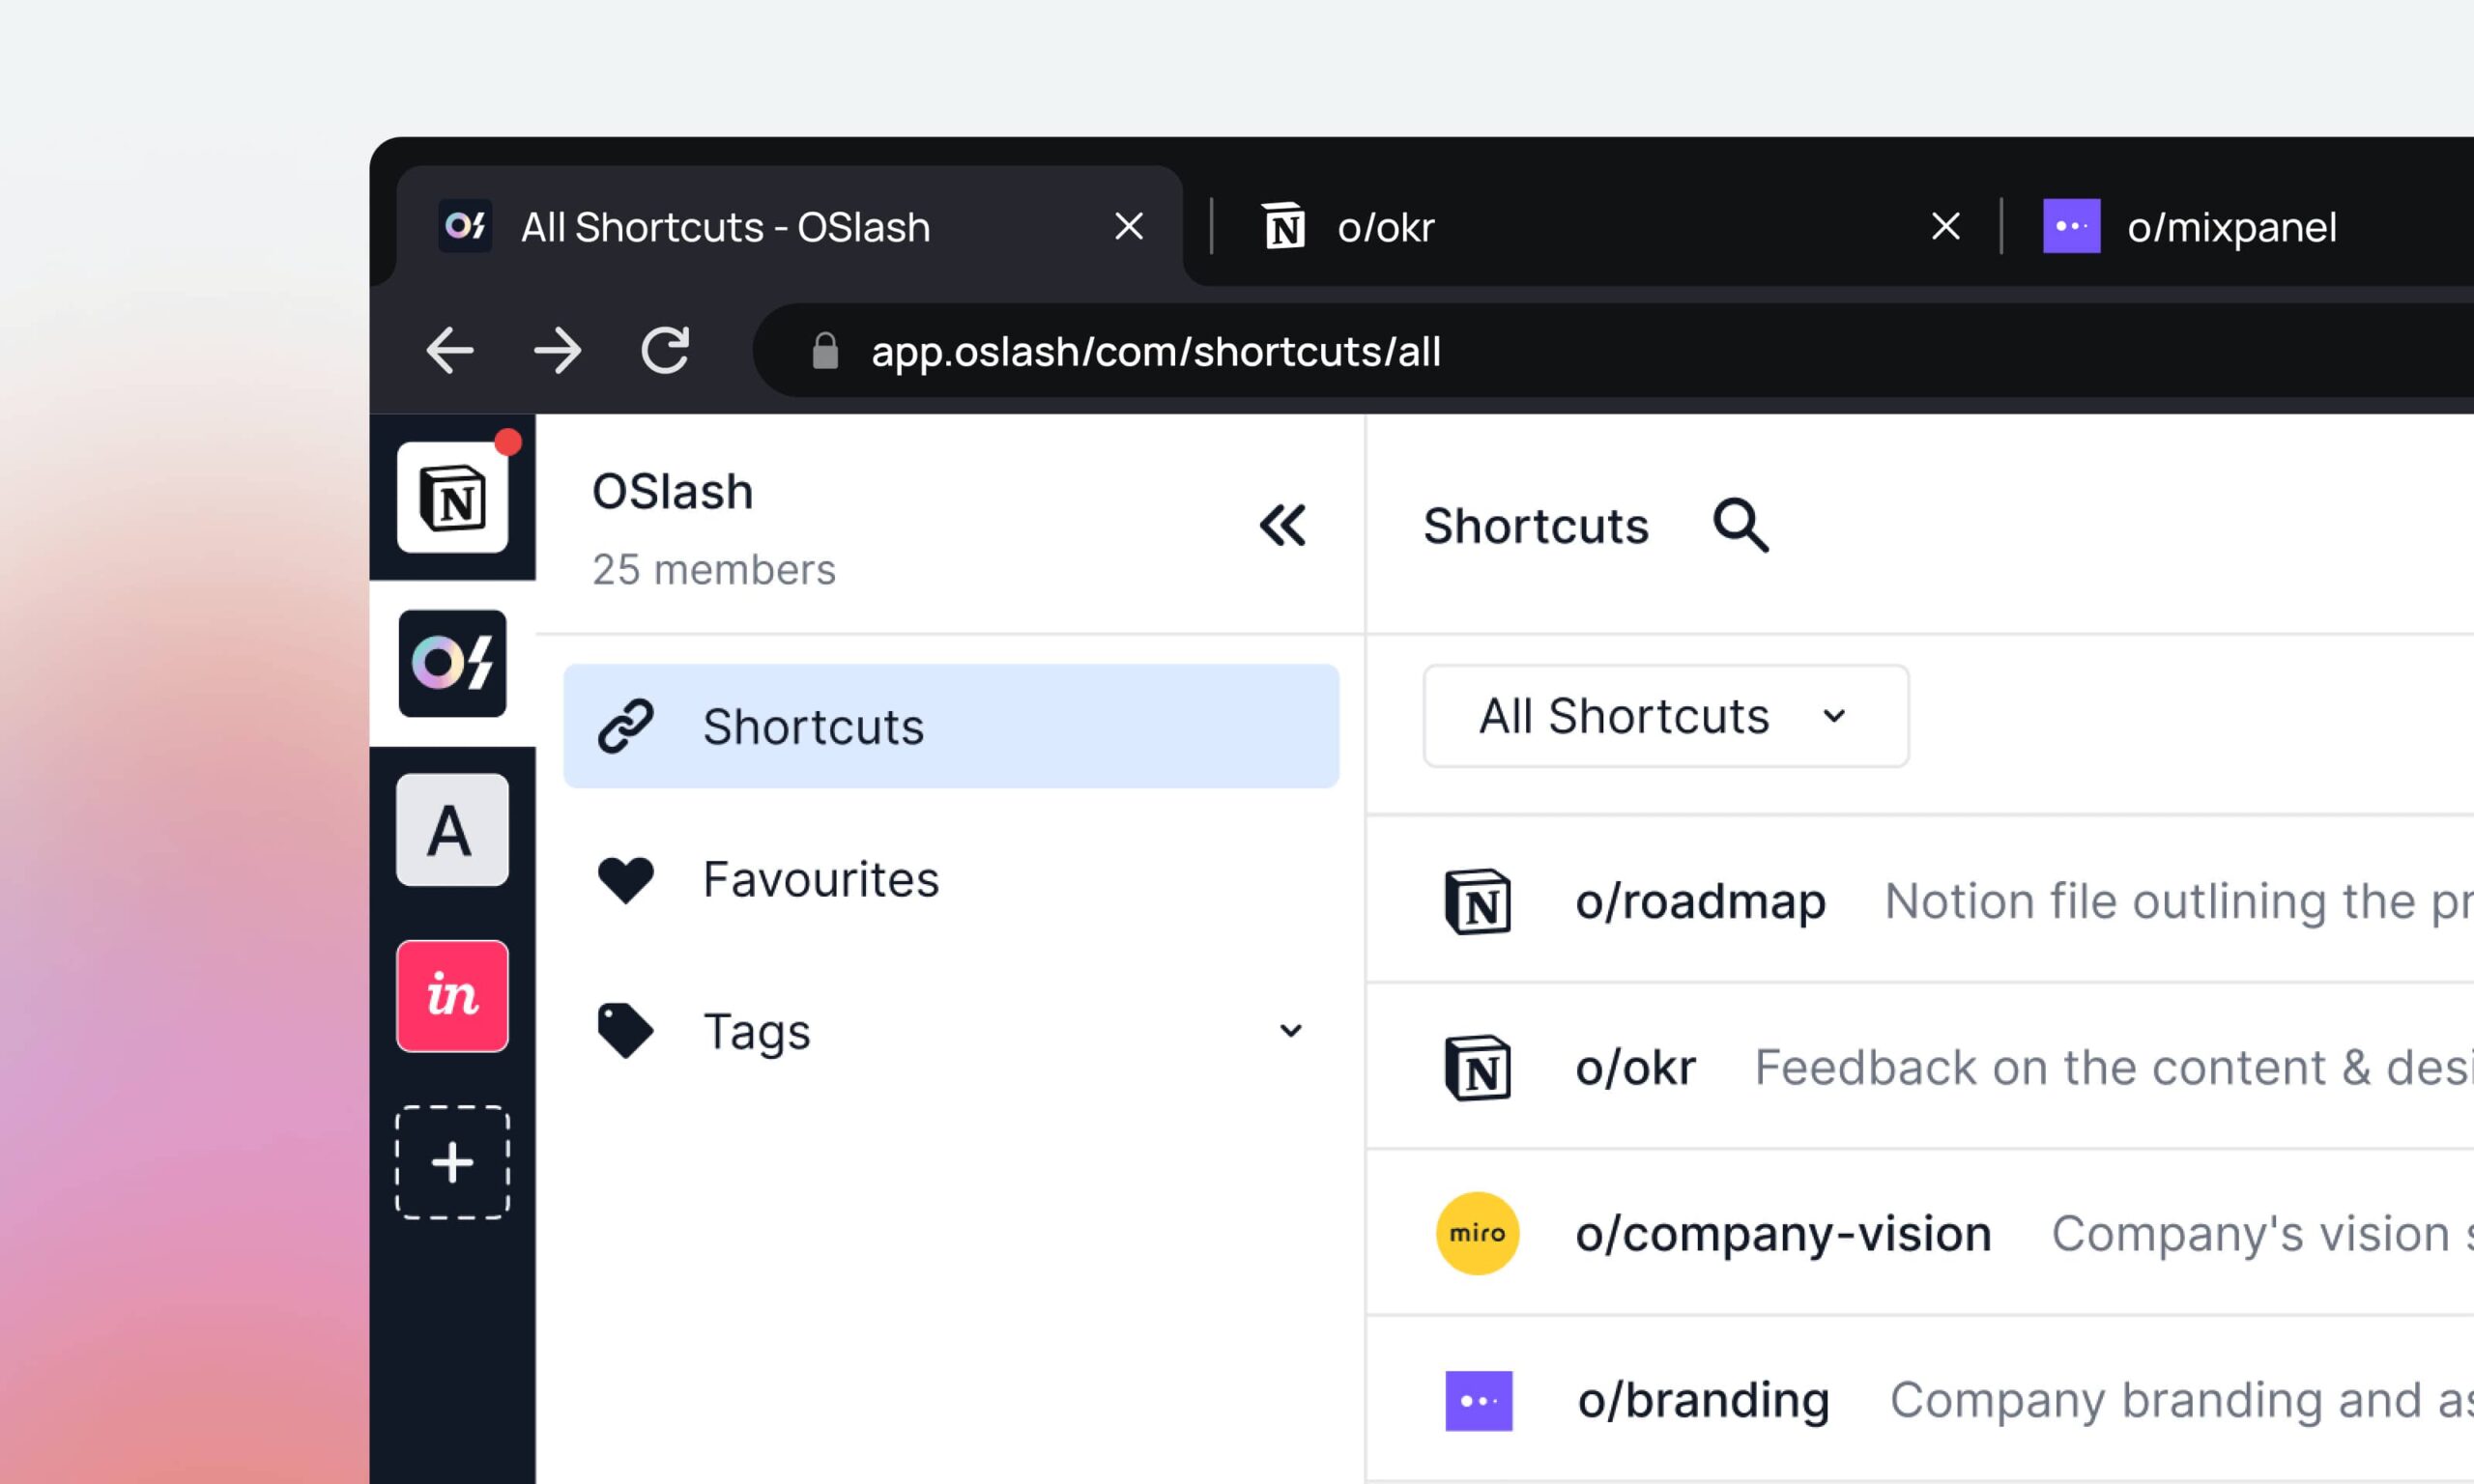This screenshot has height=1484, width=2474.
Task: Click the Notion icon next to o/roadmap
Action: (x=1478, y=901)
